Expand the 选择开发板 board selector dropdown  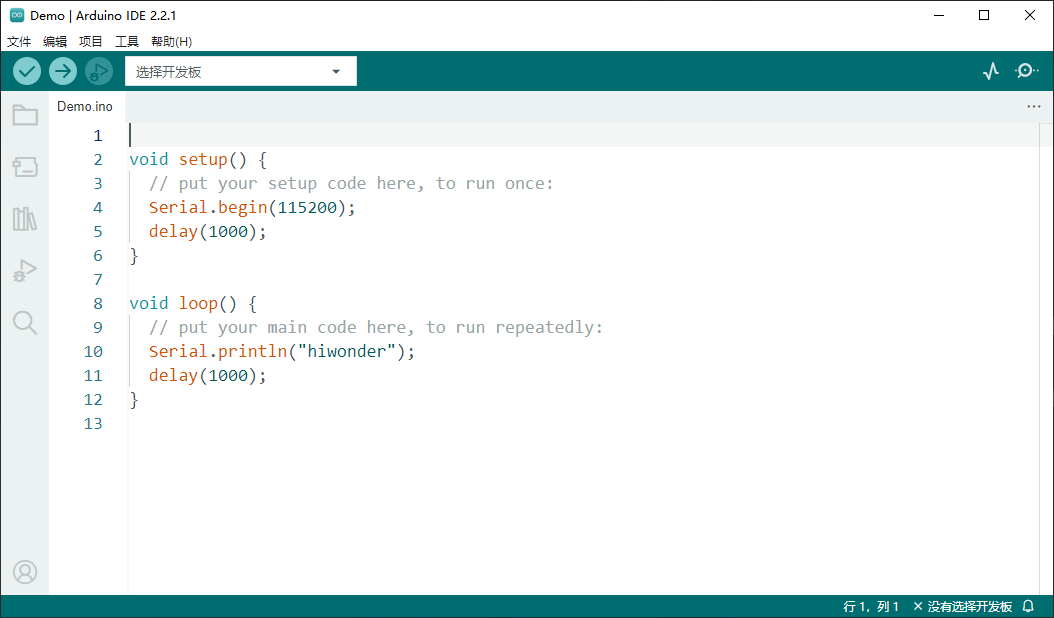[x=240, y=72]
